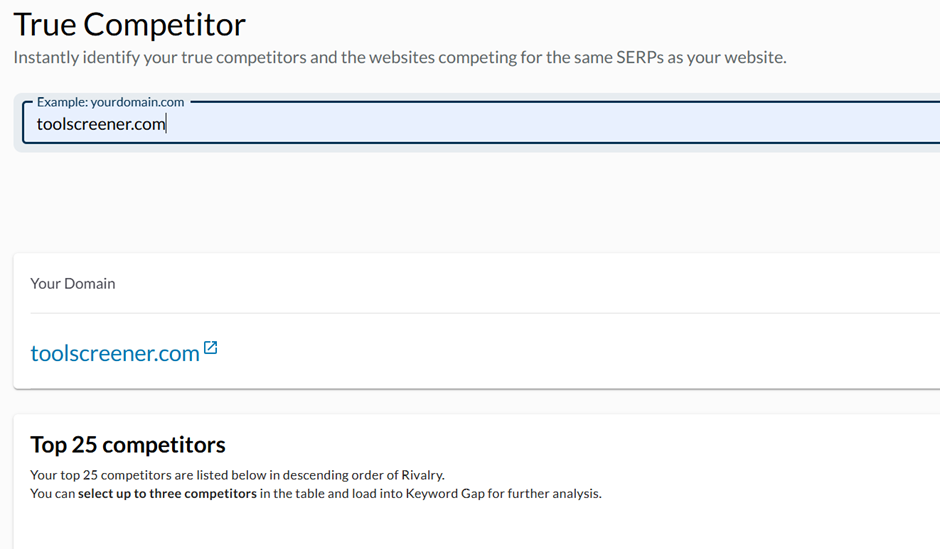Click the 'Example: yourdomain.com' field label
This screenshot has width=940, height=549.
pyautogui.click(x=110, y=102)
